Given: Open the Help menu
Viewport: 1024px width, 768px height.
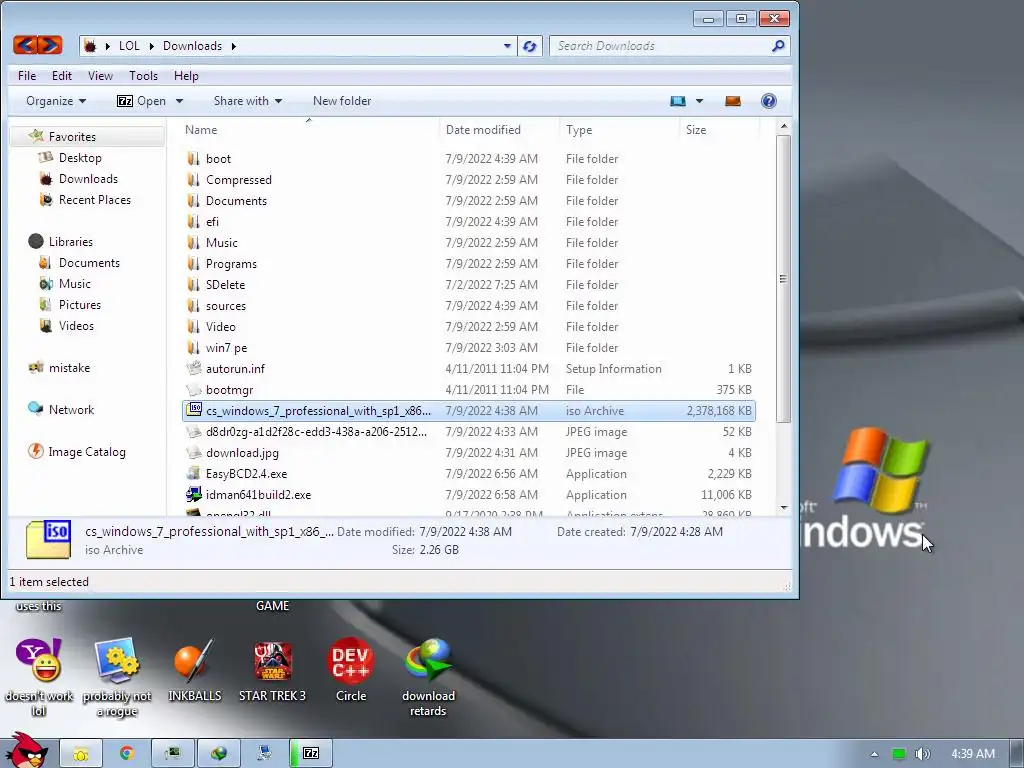Looking at the screenshot, I should click(186, 76).
